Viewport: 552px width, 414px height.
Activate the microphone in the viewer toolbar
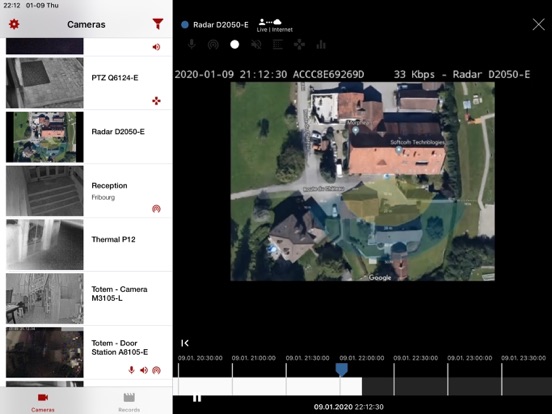pos(192,44)
